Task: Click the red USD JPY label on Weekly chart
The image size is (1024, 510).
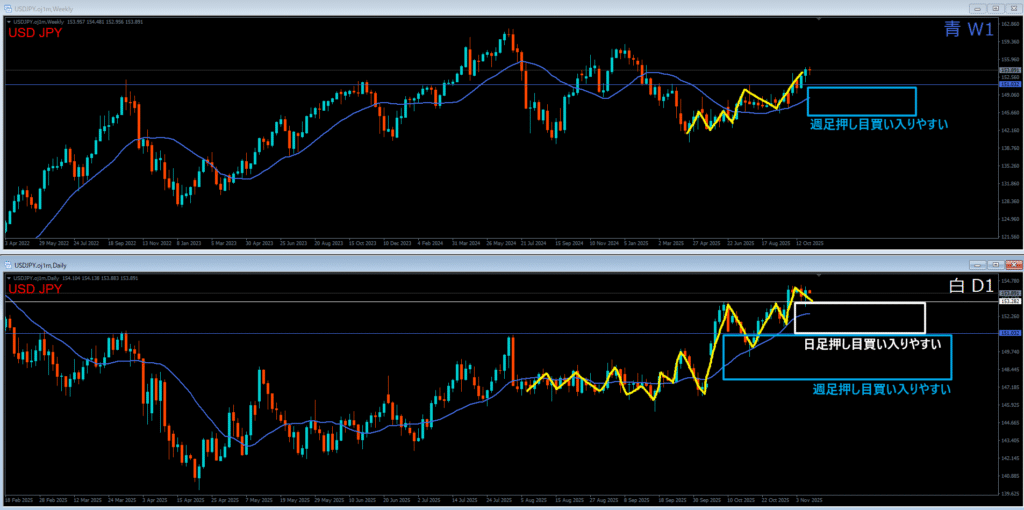Action: [35, 32]
